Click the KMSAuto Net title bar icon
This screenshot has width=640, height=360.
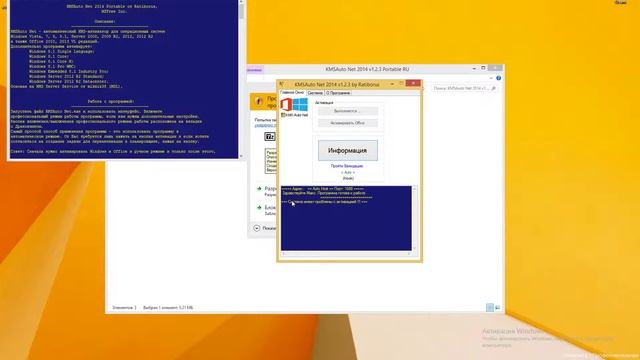tap(282, 84)
